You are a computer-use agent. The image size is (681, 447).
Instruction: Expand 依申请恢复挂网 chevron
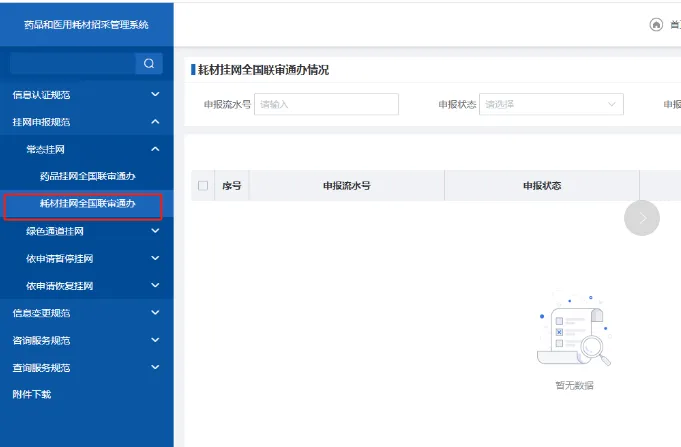pos(155,285)
